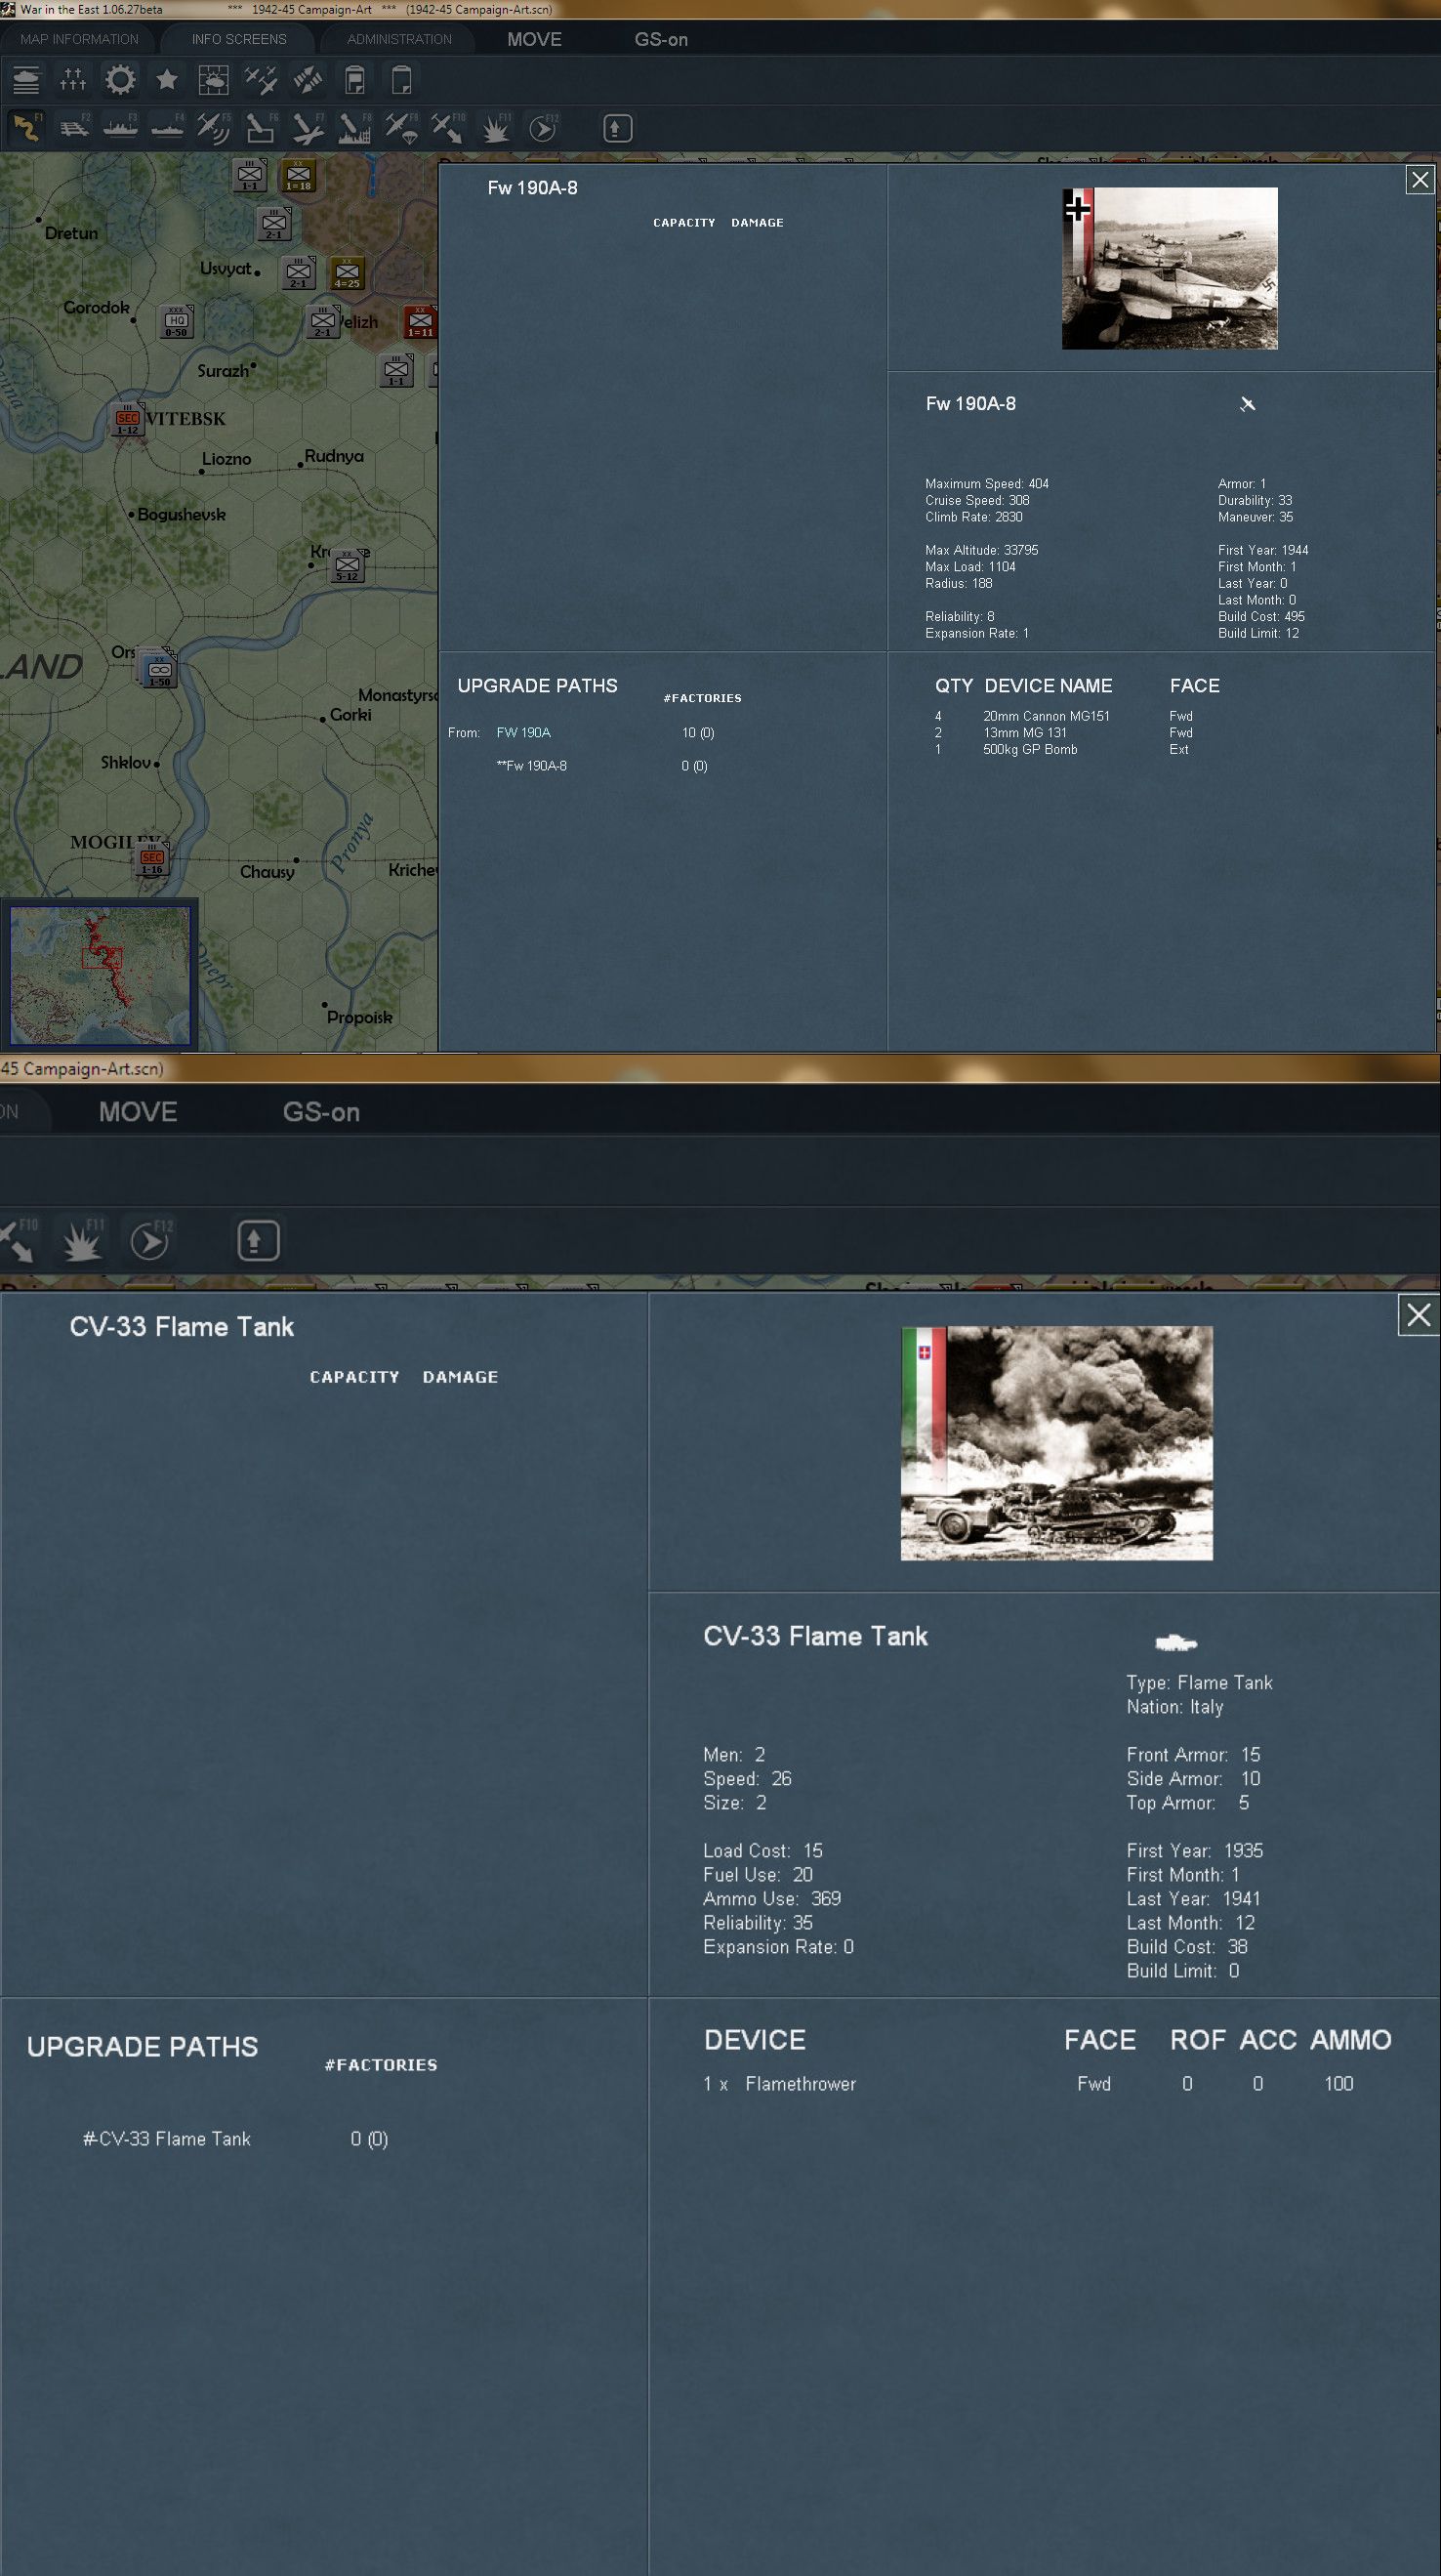1441x2576 pixels.
Task: Select the 5-12 unit counter
Action: coord(347,566)
